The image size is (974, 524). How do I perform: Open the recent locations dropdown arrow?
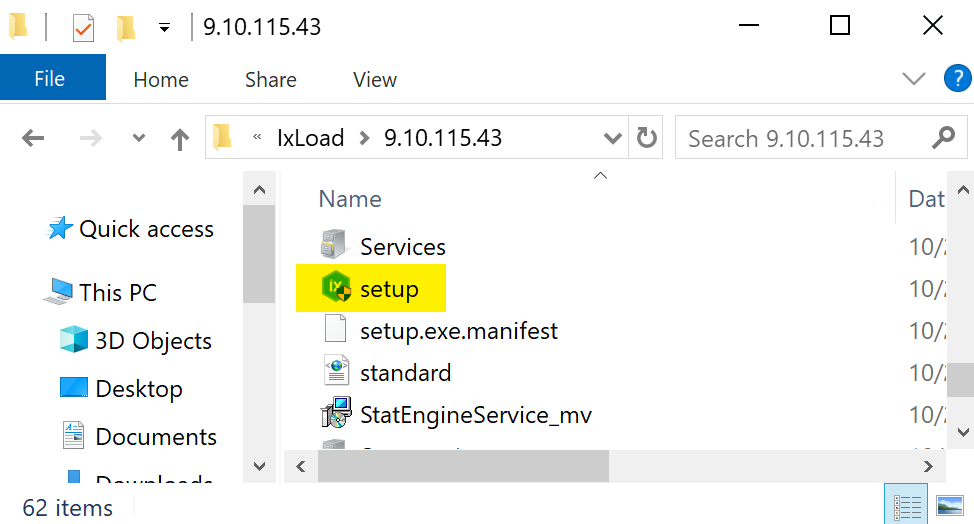139,139
